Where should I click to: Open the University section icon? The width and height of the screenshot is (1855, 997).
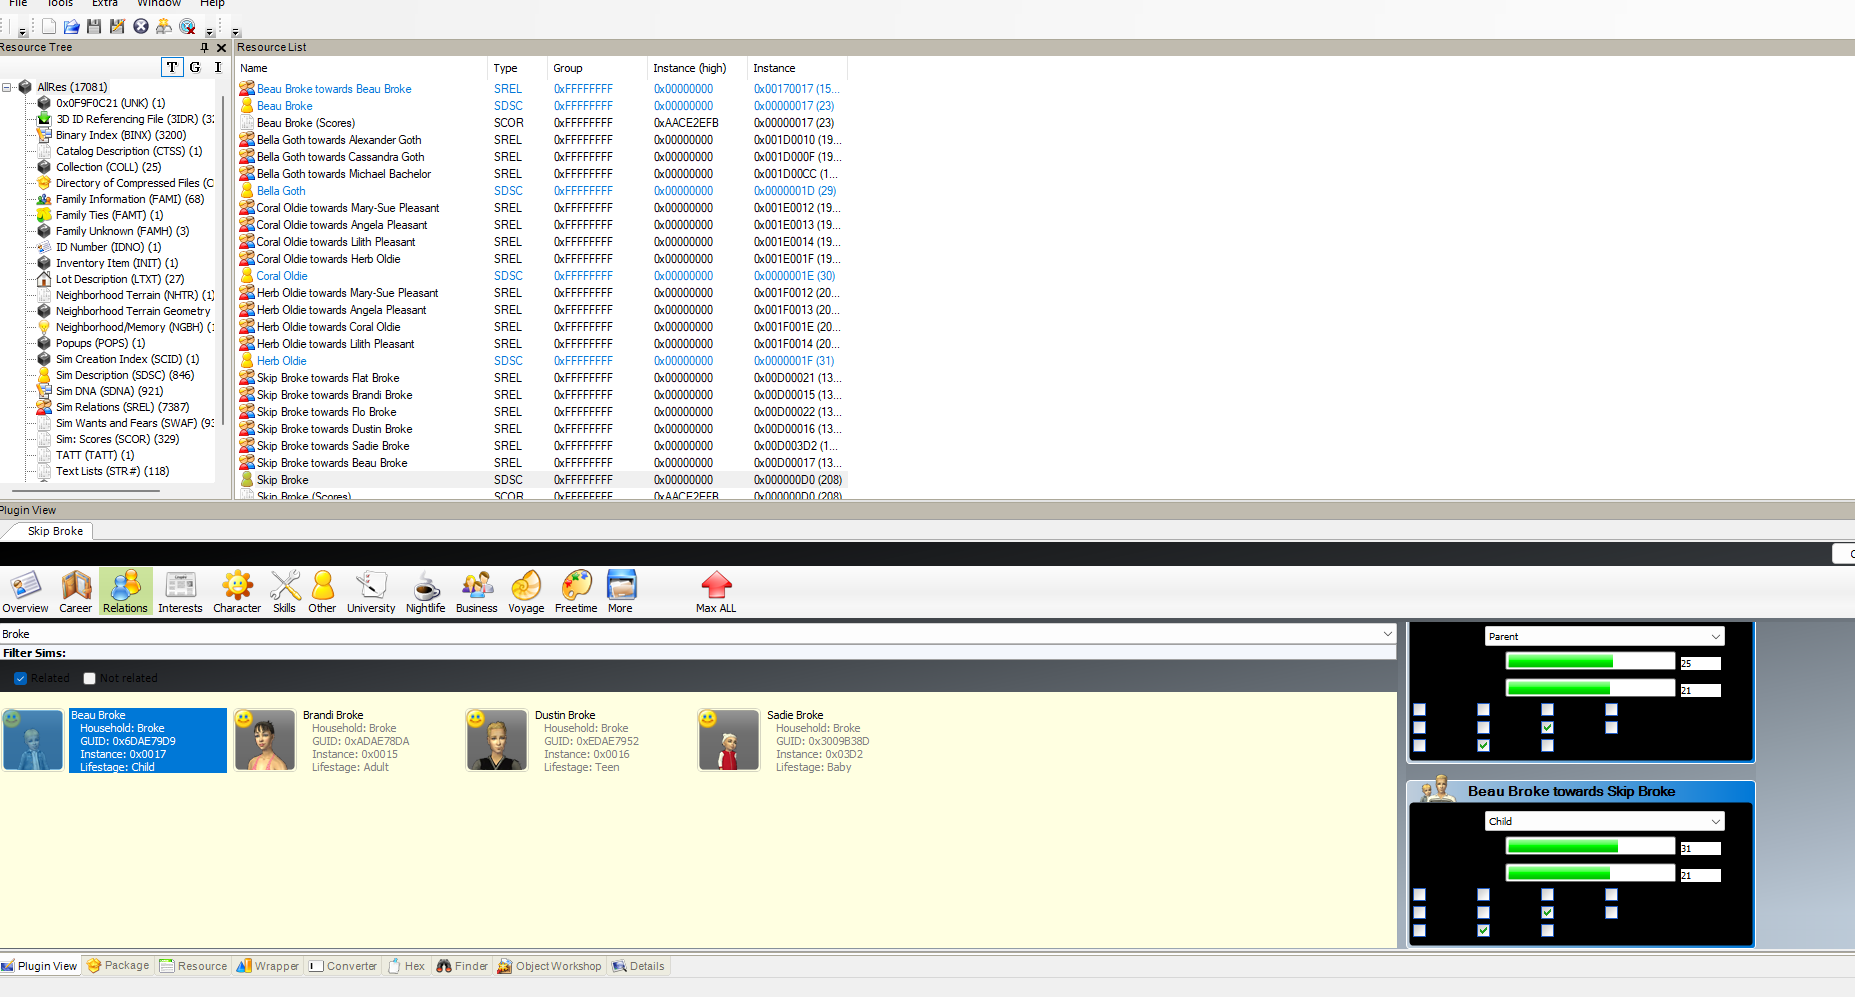(371, 592)
